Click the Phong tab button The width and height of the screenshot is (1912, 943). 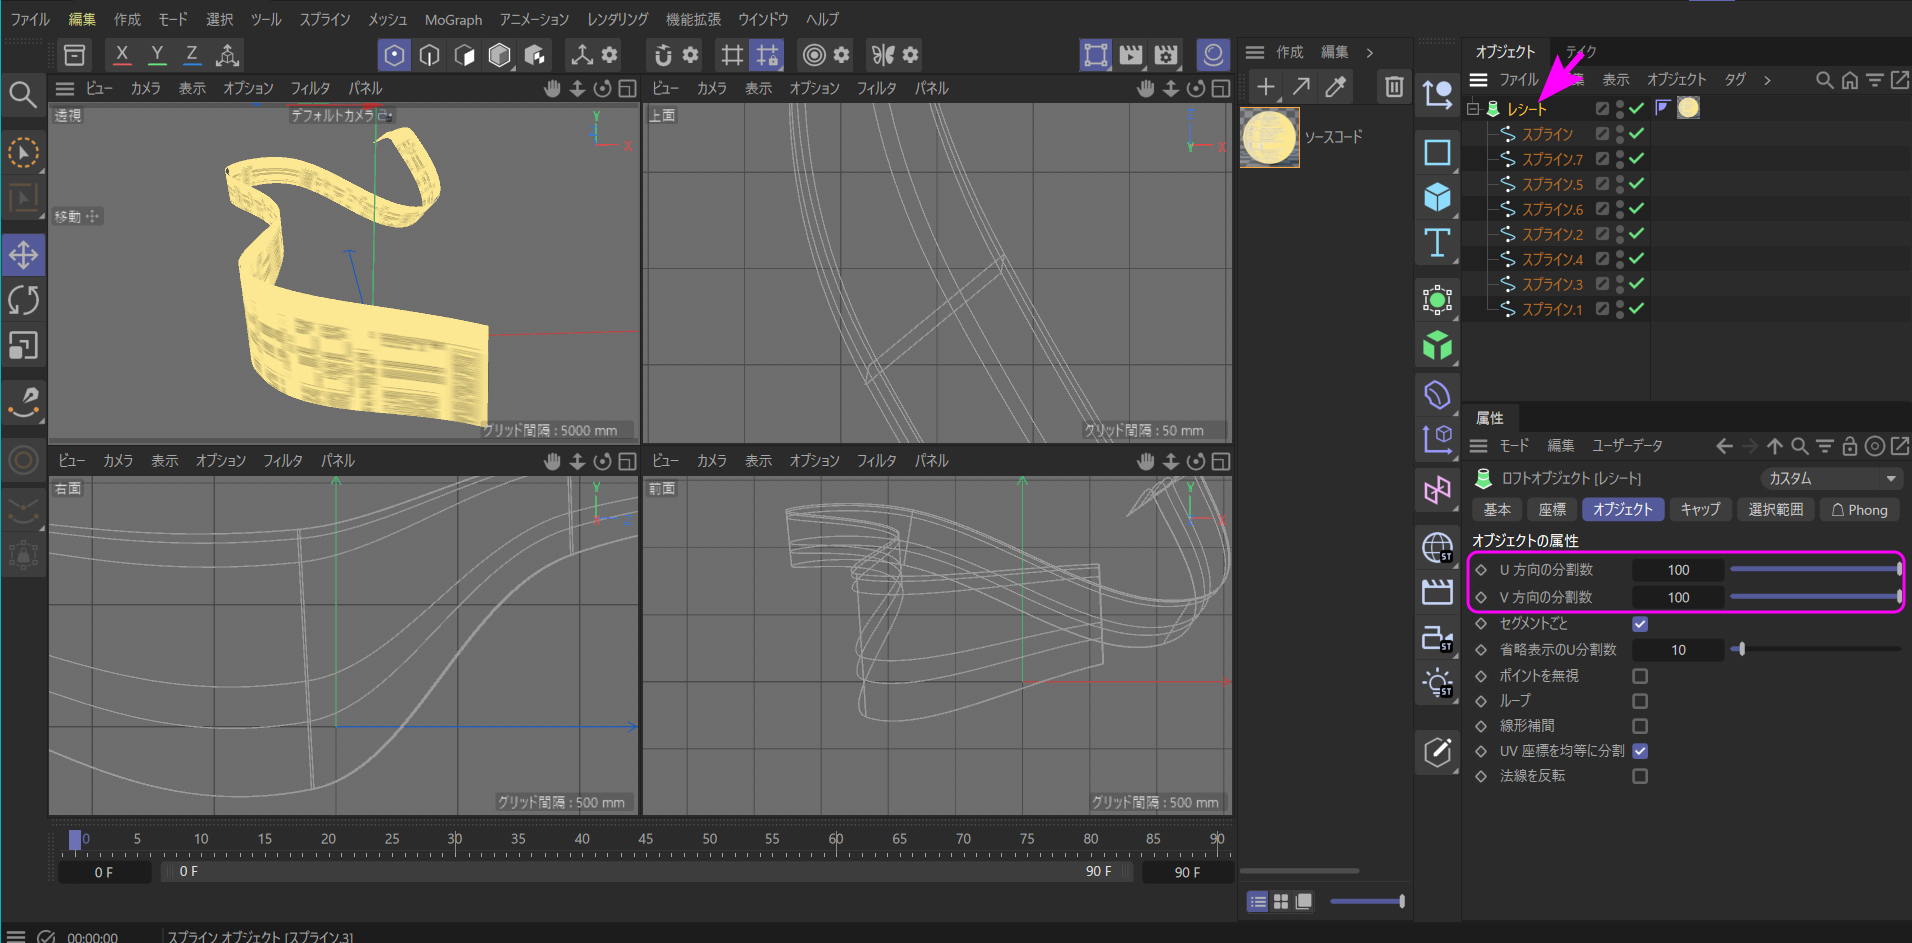point(1859,510)
